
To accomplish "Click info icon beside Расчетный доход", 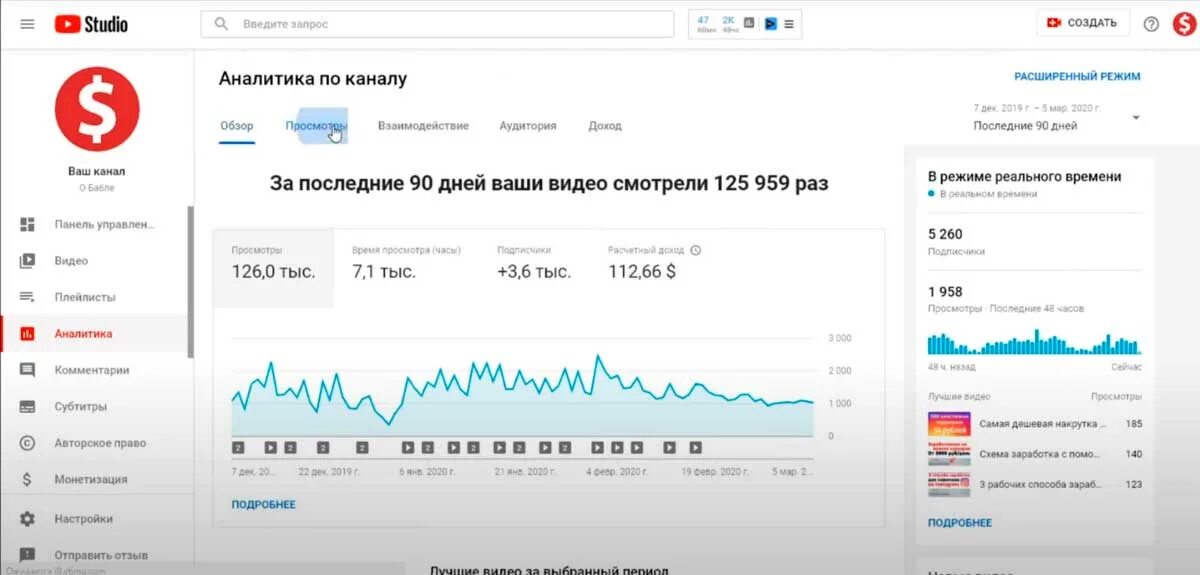I will (x=696, y=250).
